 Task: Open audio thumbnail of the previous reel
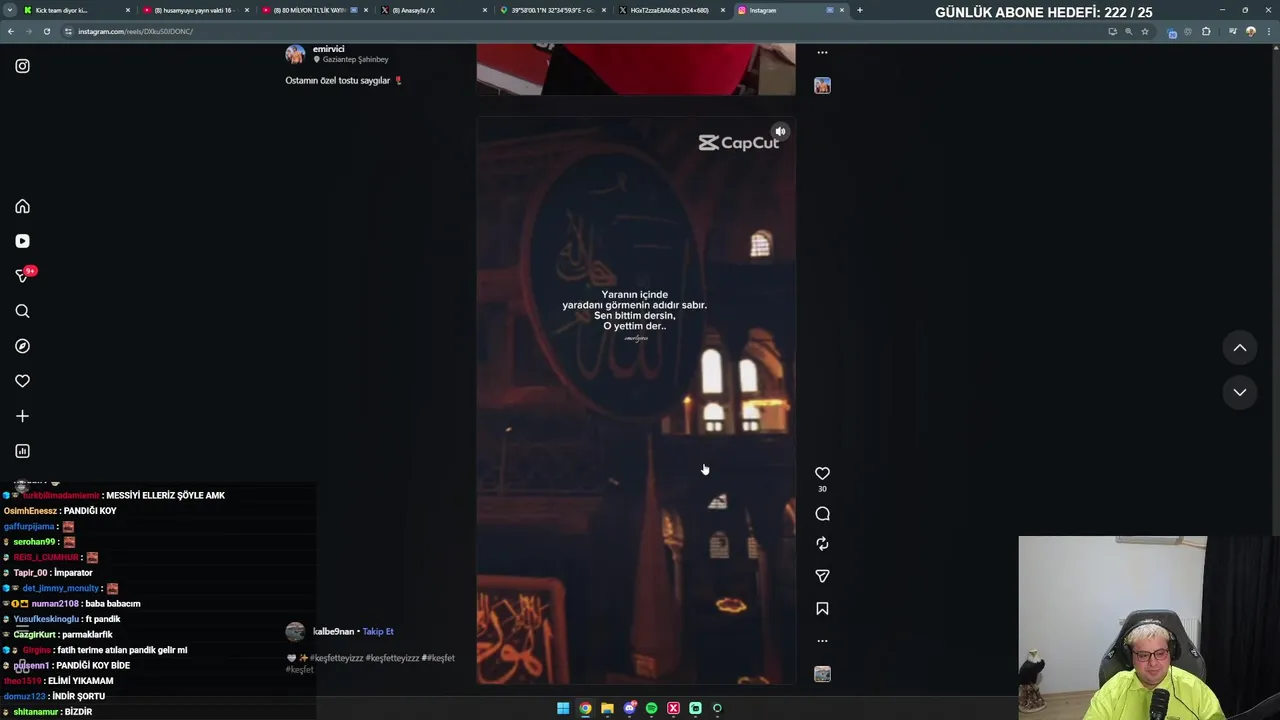click(x=822, y=86)
